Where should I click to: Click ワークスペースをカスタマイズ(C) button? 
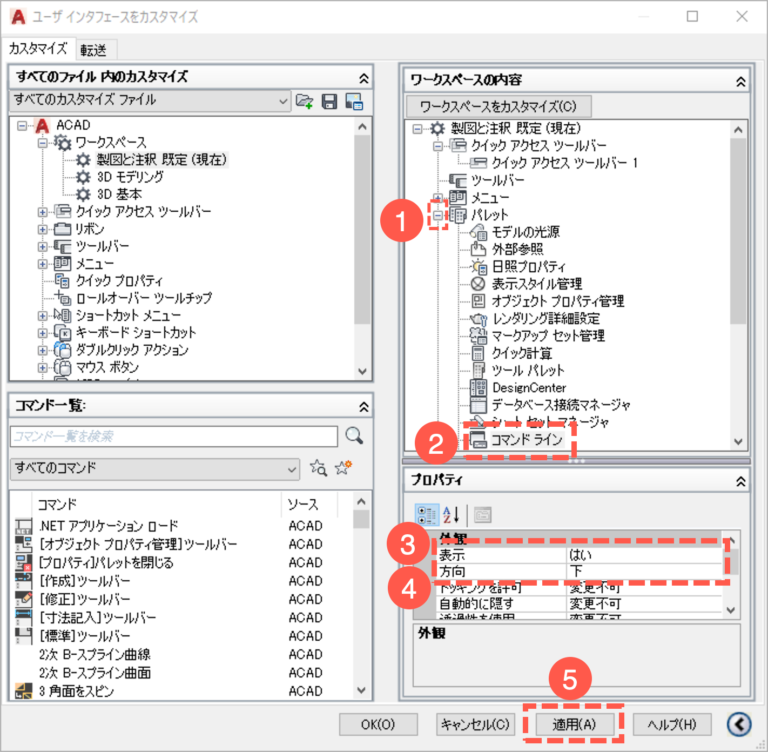[498, 106]
